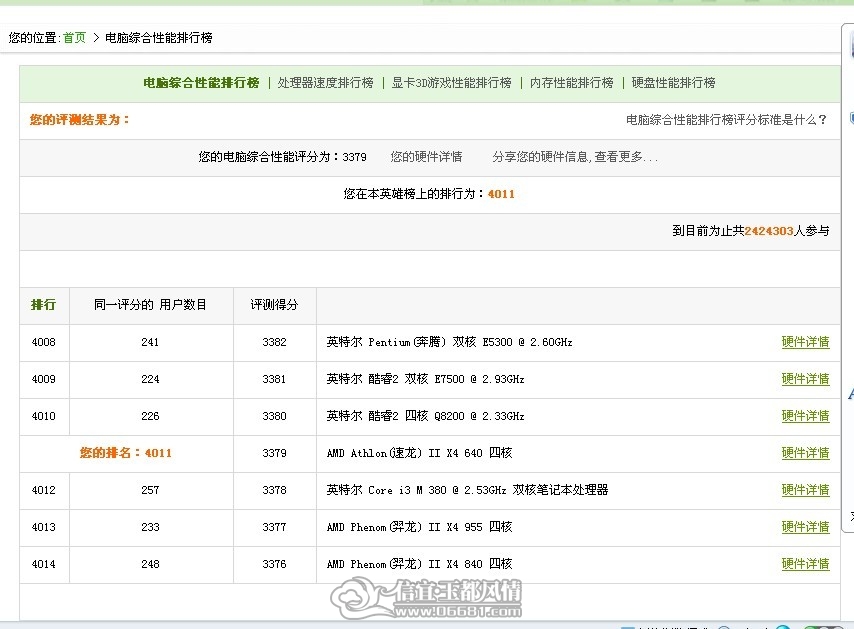Open 硬件详情 for the Pentium E5300 row
The width and height of the screenshot is (854, 629).
point(806,342)
